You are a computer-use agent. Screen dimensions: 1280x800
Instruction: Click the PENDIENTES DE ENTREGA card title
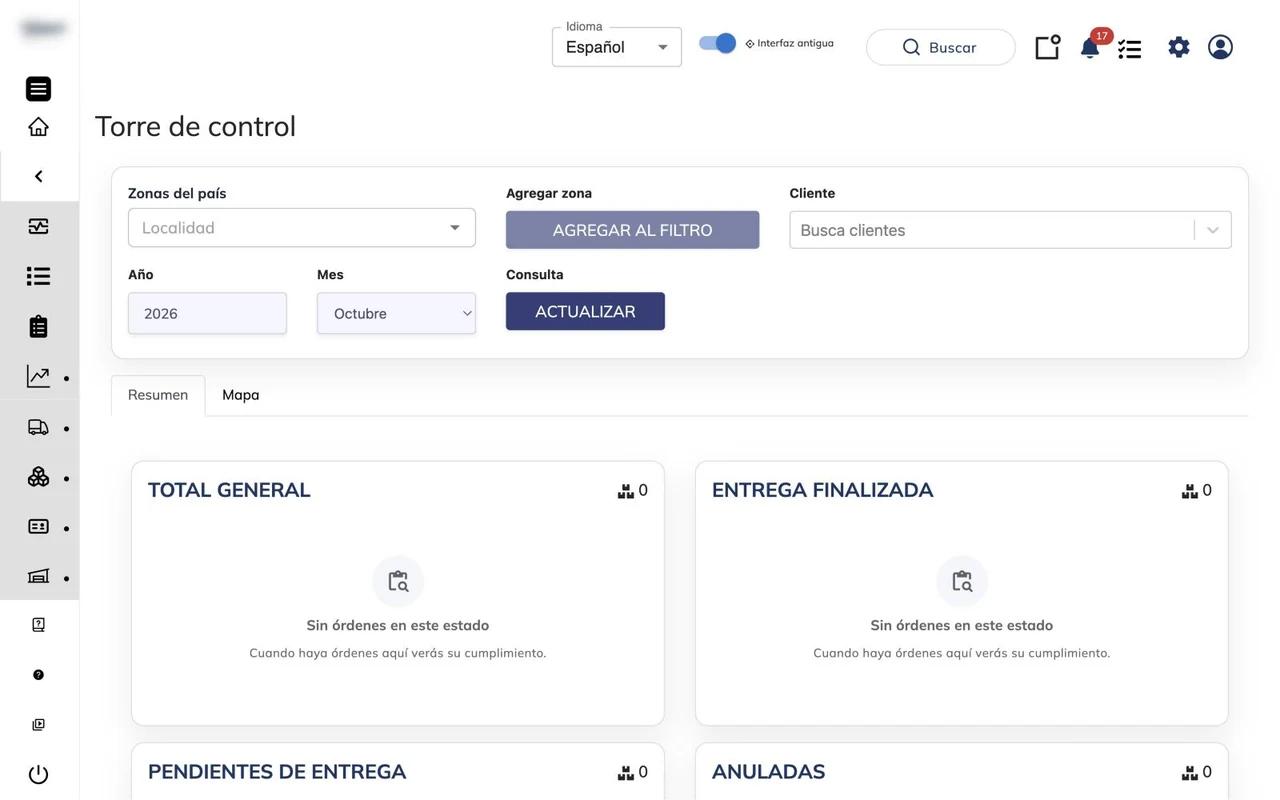277,772
